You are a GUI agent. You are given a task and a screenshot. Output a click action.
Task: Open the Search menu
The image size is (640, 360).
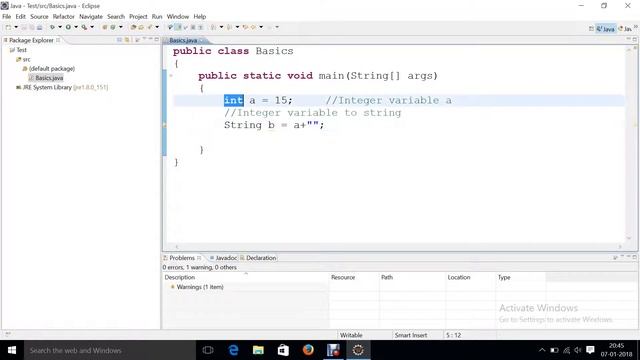tap(116, 17)
